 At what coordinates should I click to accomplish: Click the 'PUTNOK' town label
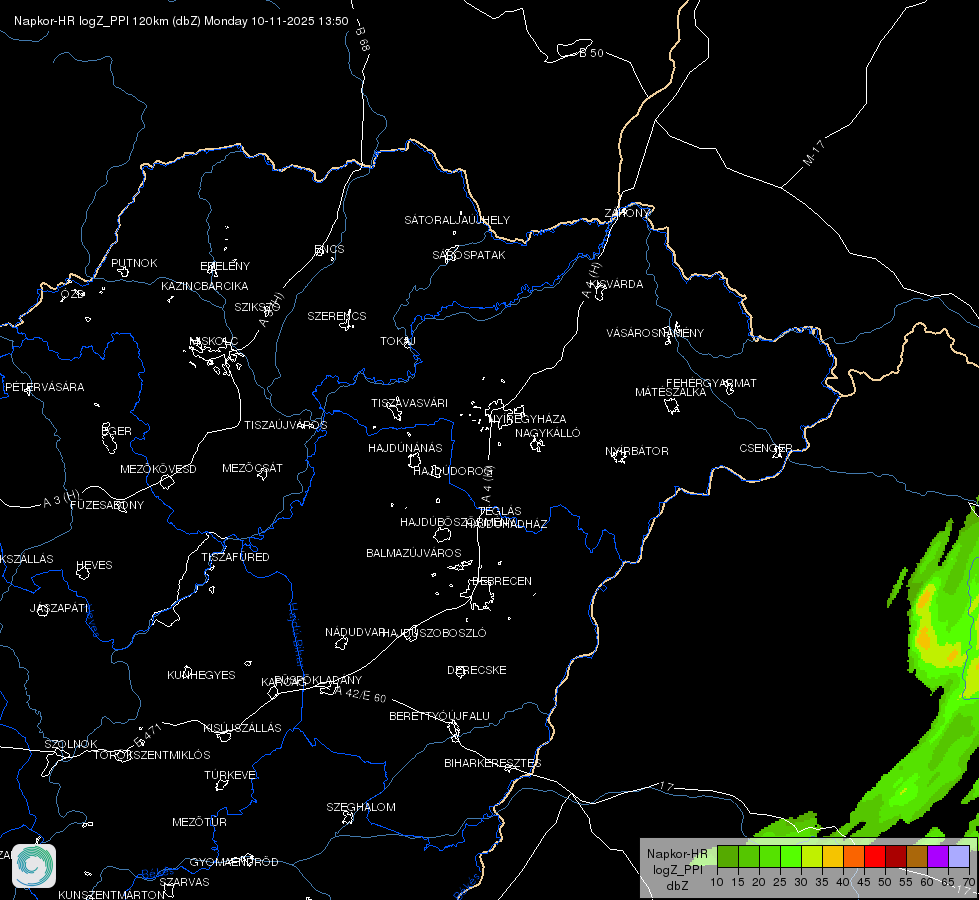[x=134, y=263]
